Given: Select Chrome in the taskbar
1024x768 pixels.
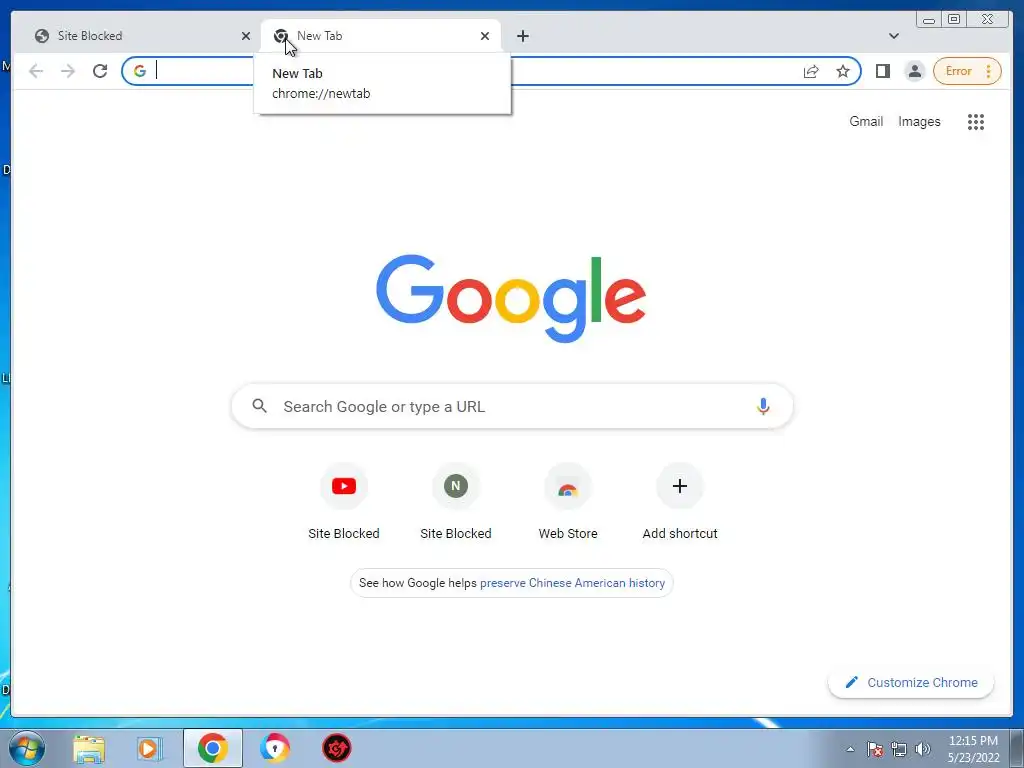Looking at the screenshot, I should pyautogui.click(x=212, y=748).
